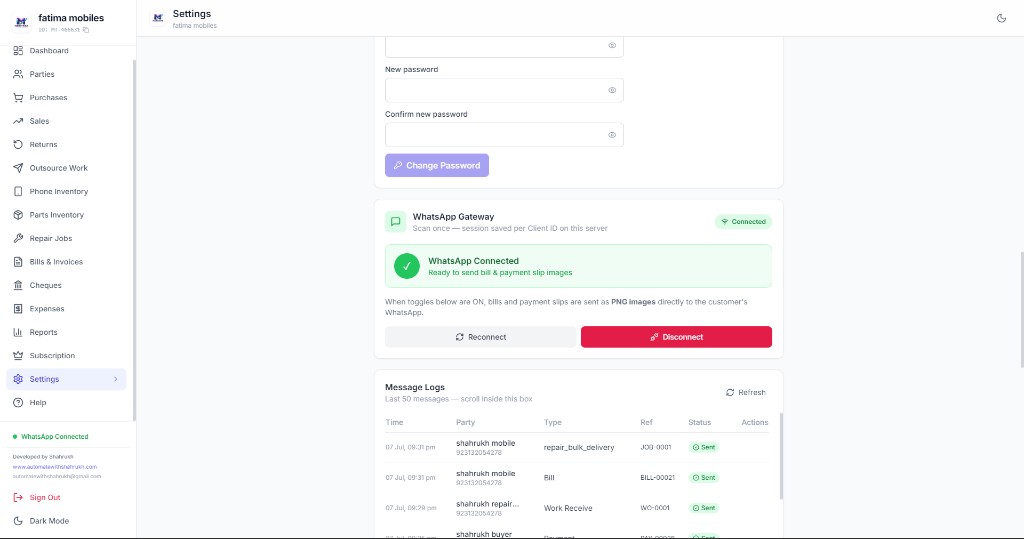
Task: Open the automatewithshahrukh.com link
Action: (55, 467)
